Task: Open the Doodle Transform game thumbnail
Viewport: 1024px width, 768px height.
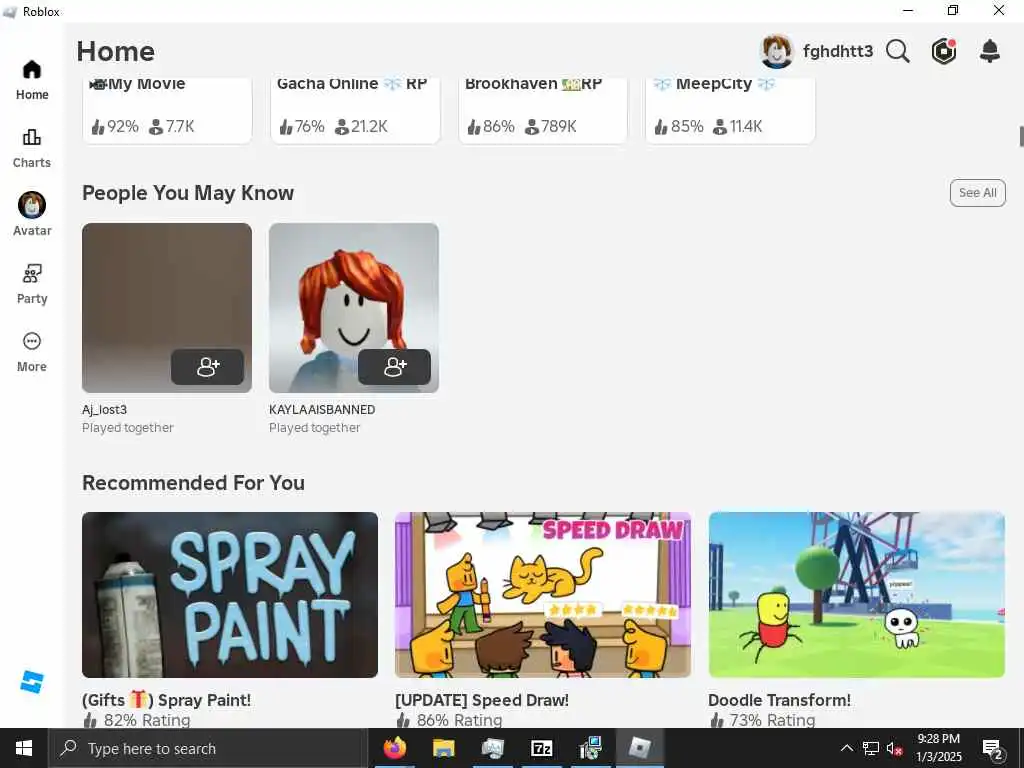Action: tap(857, 595)
